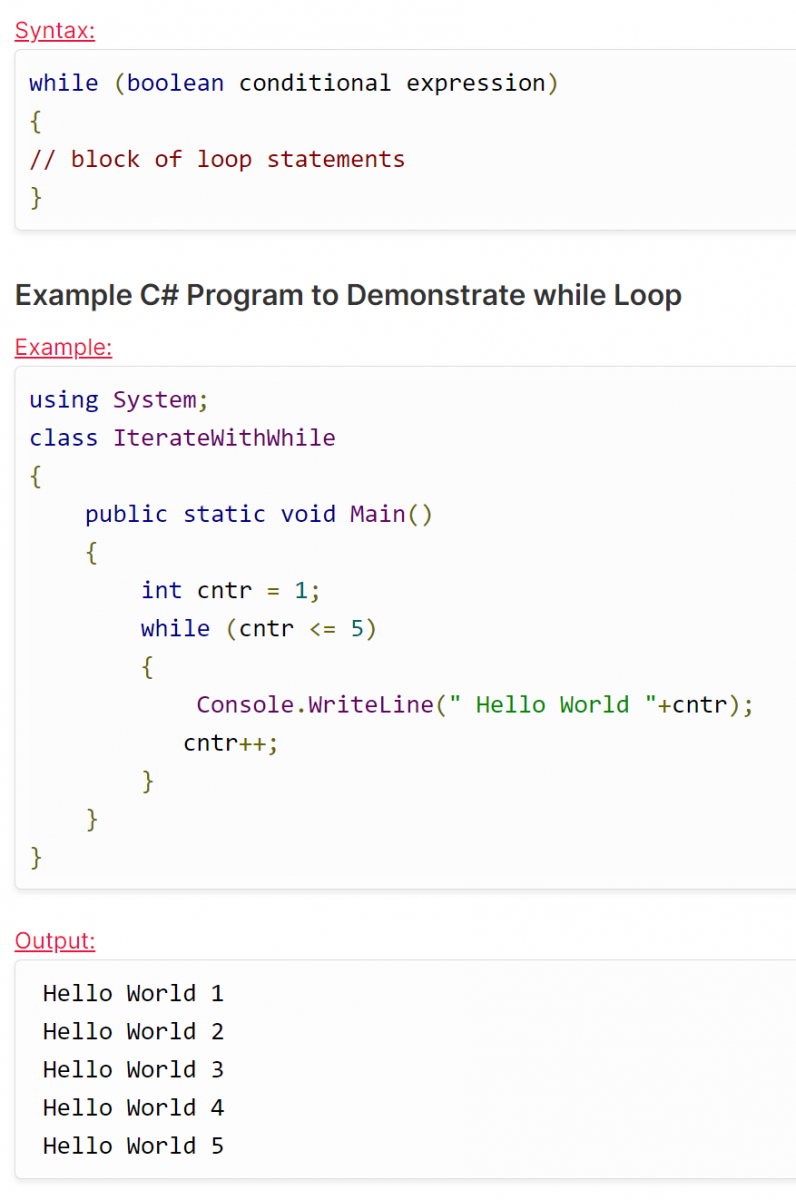Click the line "cntr++;"
Viewport: 796px width, 1200px height.
tap(231, 743)
